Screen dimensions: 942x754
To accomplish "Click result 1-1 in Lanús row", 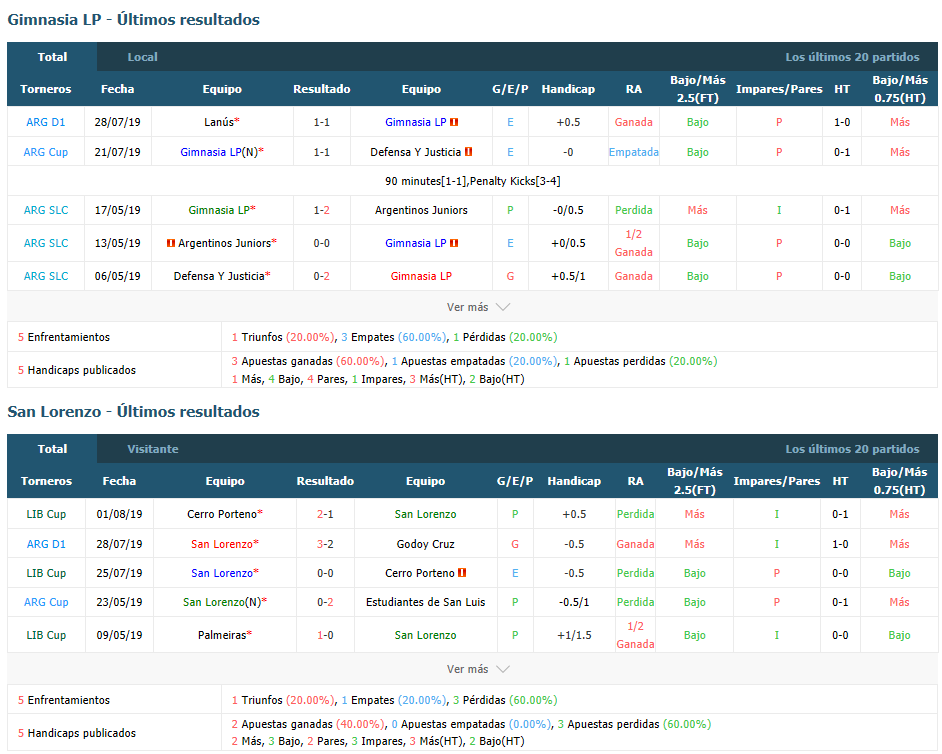I will (x=321, y=122).
